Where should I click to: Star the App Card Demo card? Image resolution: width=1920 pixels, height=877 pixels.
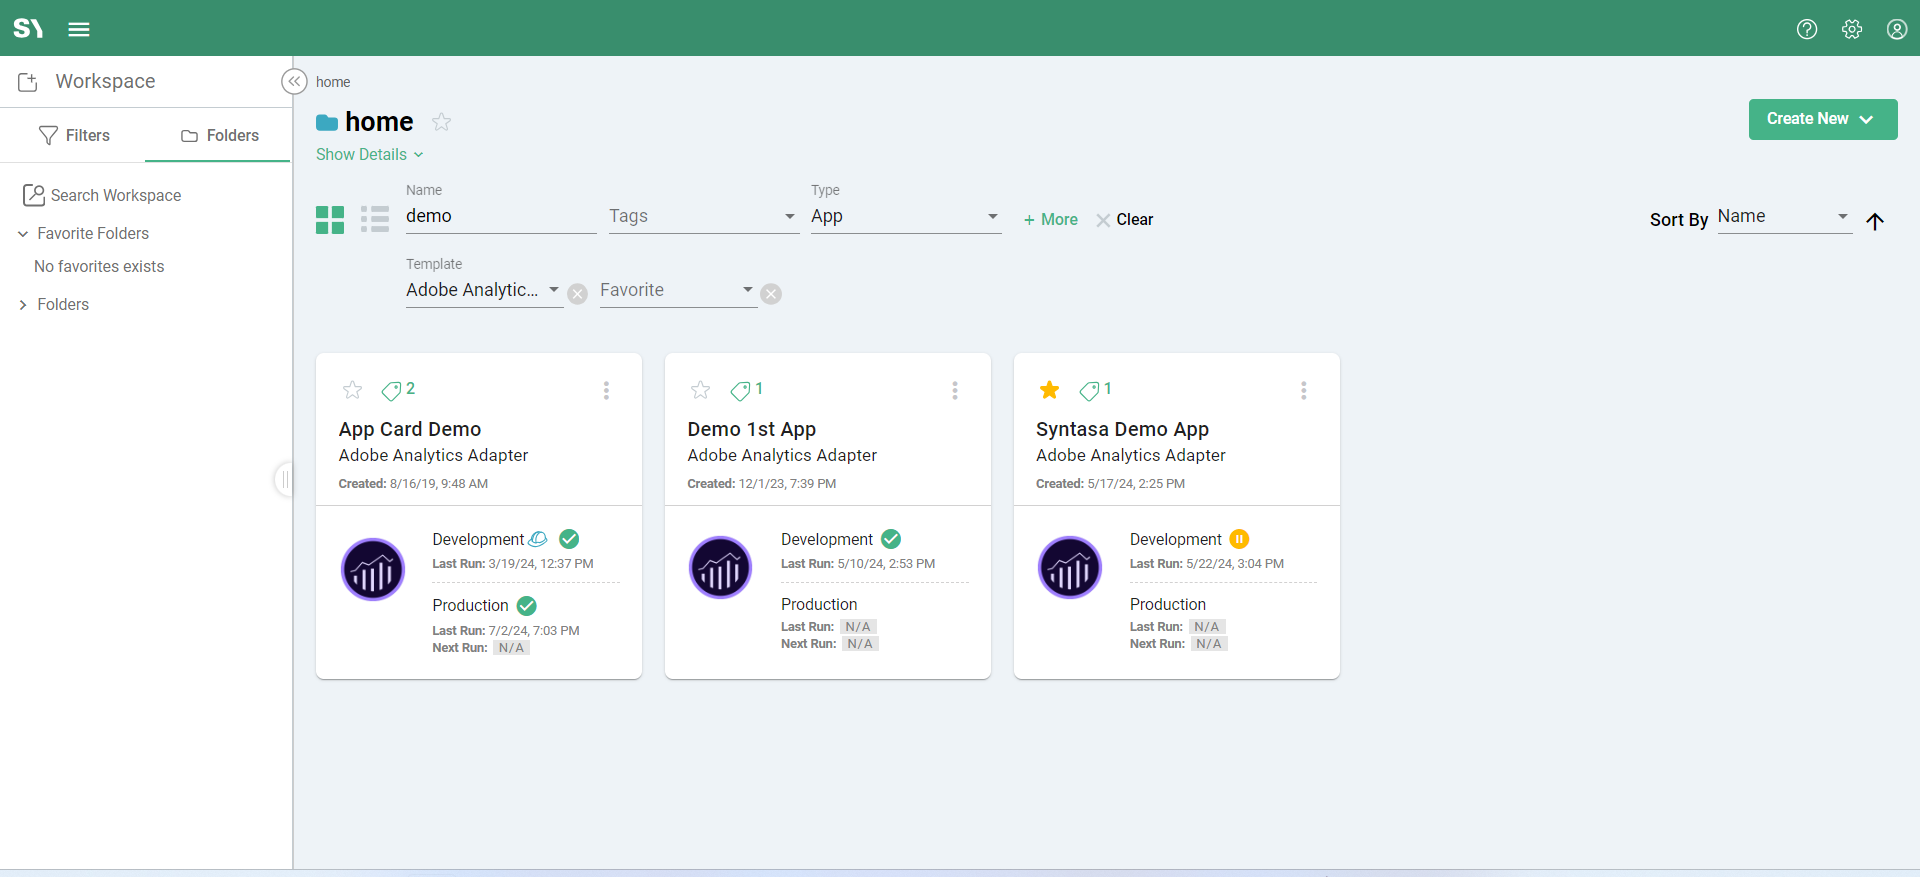click(x=352, y=390)
